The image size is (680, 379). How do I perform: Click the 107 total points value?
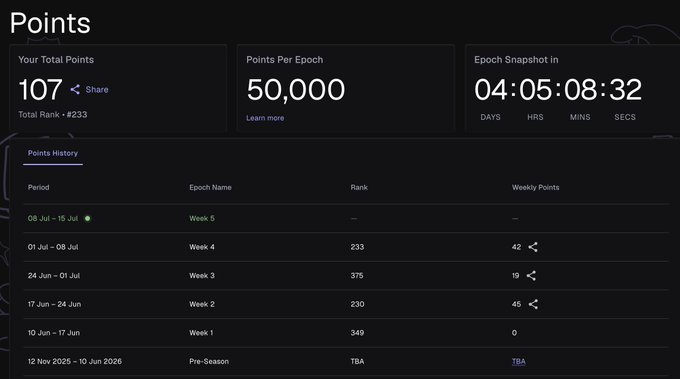[x=40, y=90]
